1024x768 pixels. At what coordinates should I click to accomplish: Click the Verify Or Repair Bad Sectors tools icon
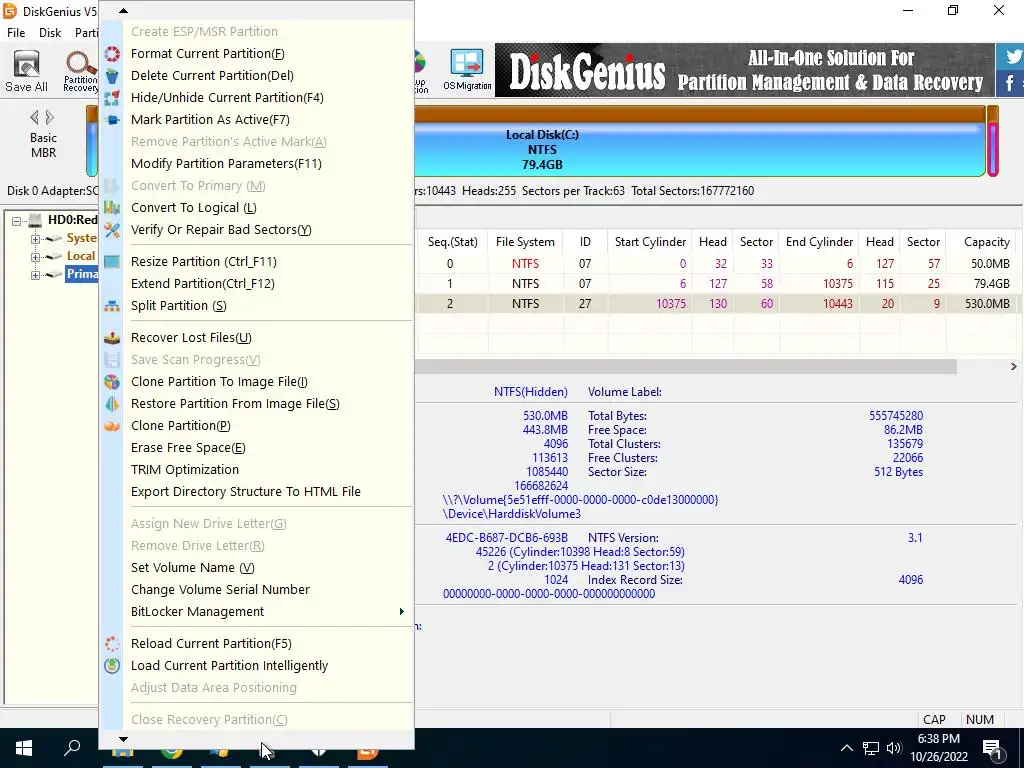point(112,230)
